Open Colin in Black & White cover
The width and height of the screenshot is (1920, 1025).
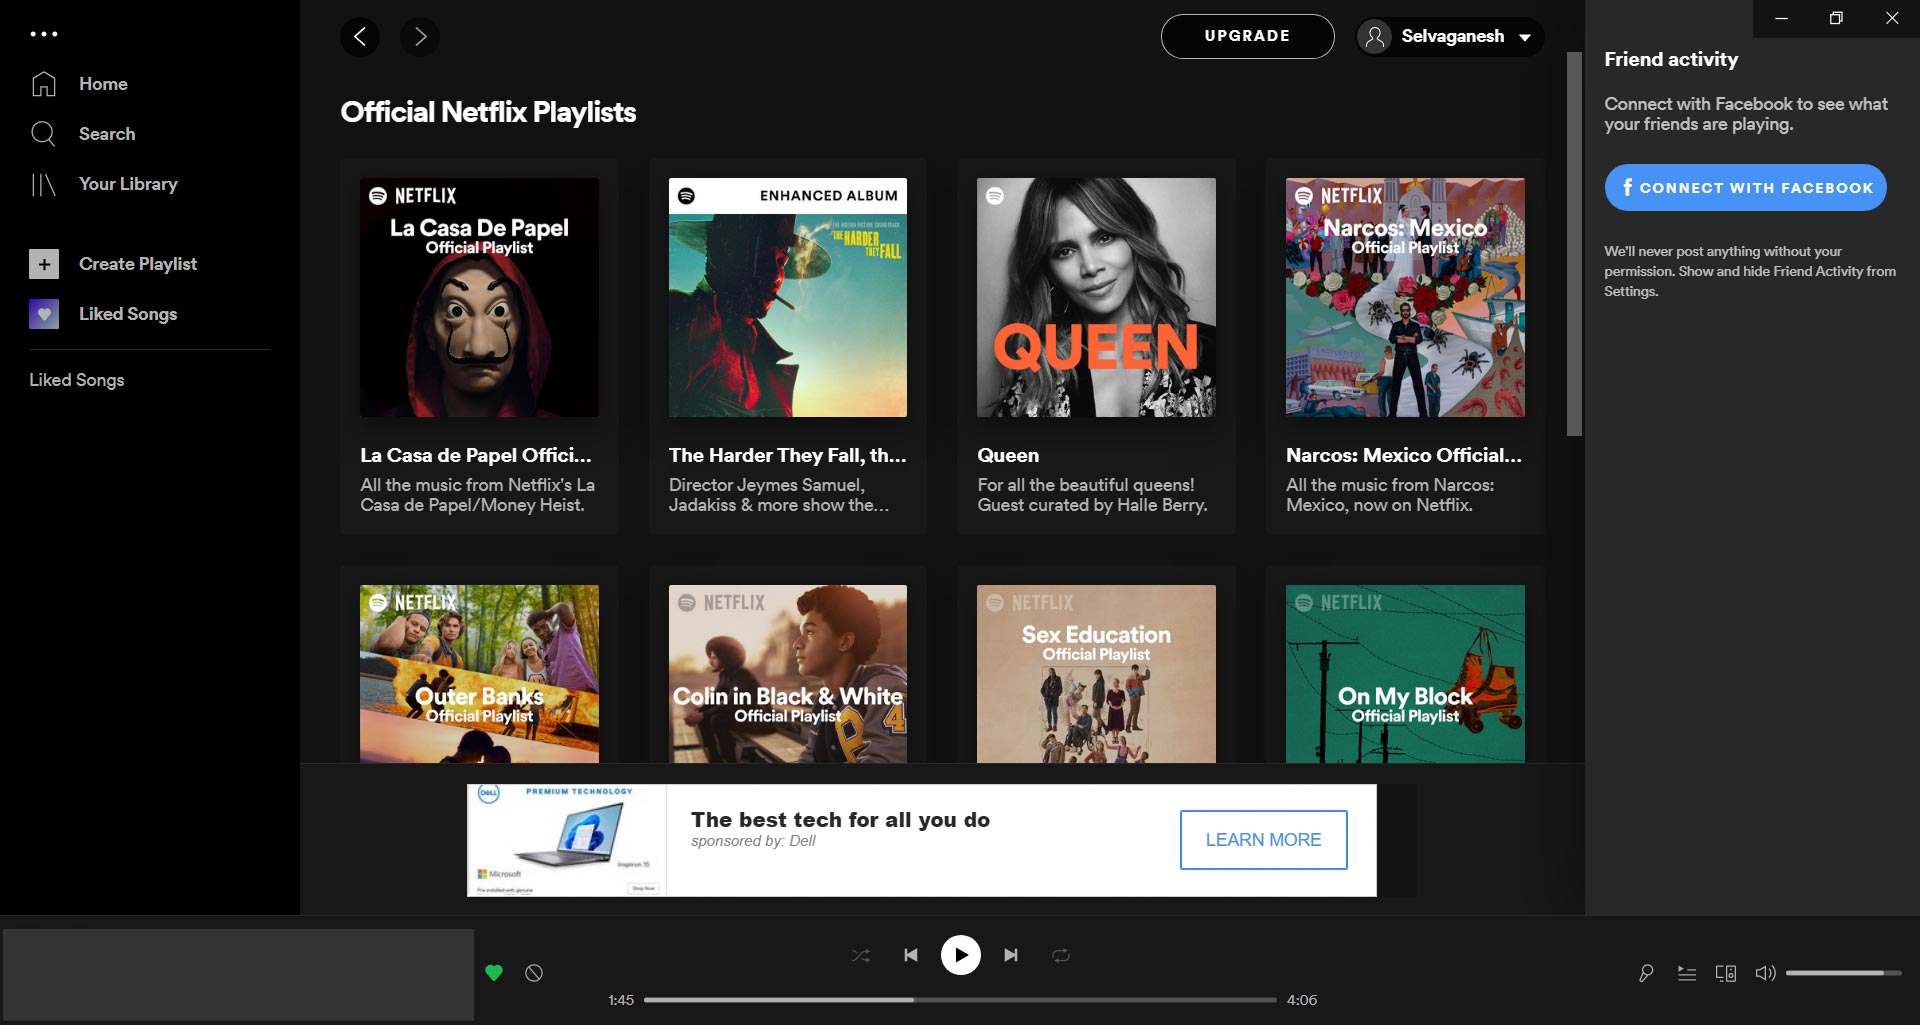pos(788,674)
